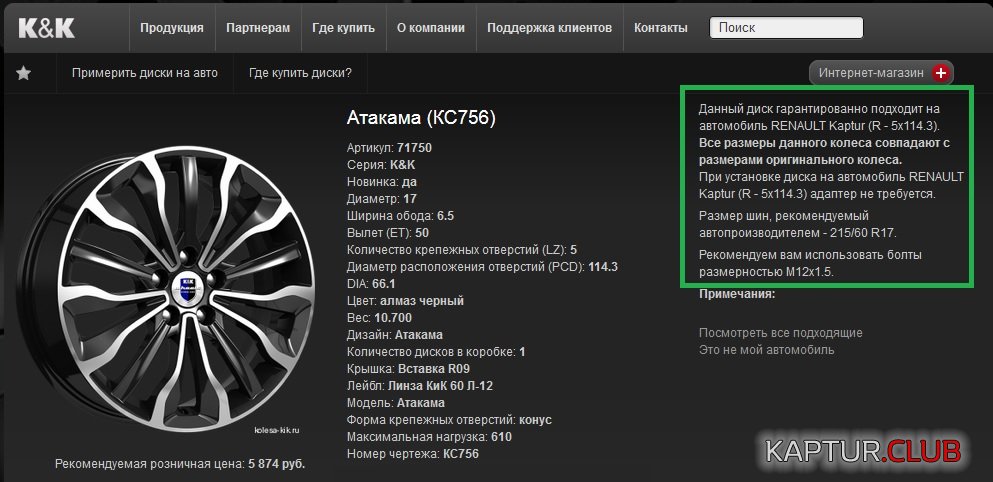Select the Количество крепежных отверстий (LZ) line

pos(462,250)
